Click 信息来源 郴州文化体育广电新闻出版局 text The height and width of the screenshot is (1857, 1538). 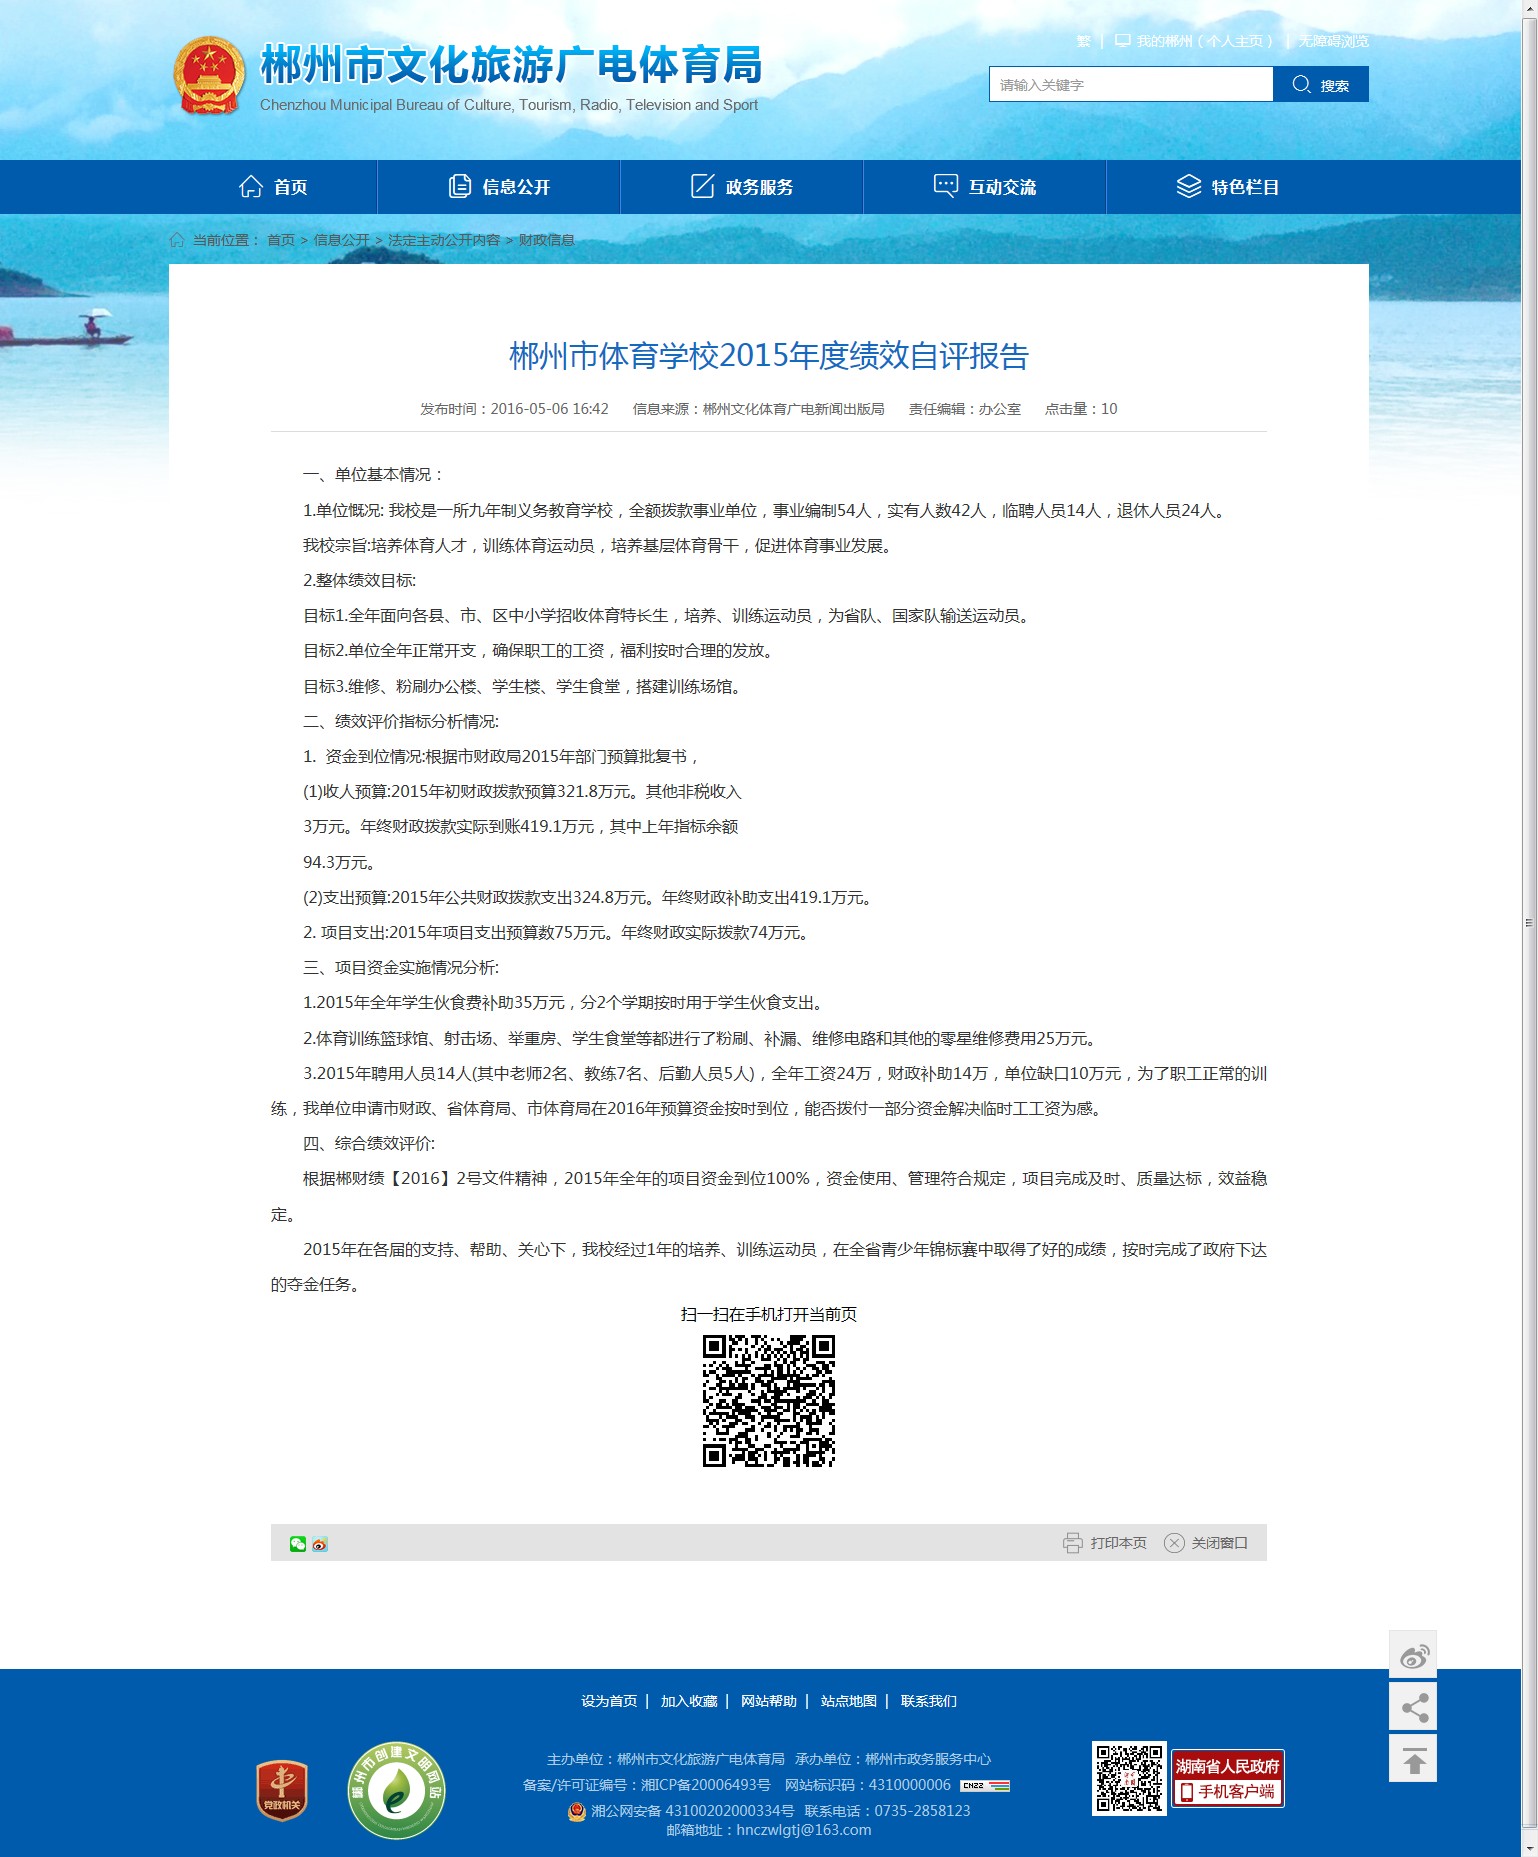(x=759, y=409)
